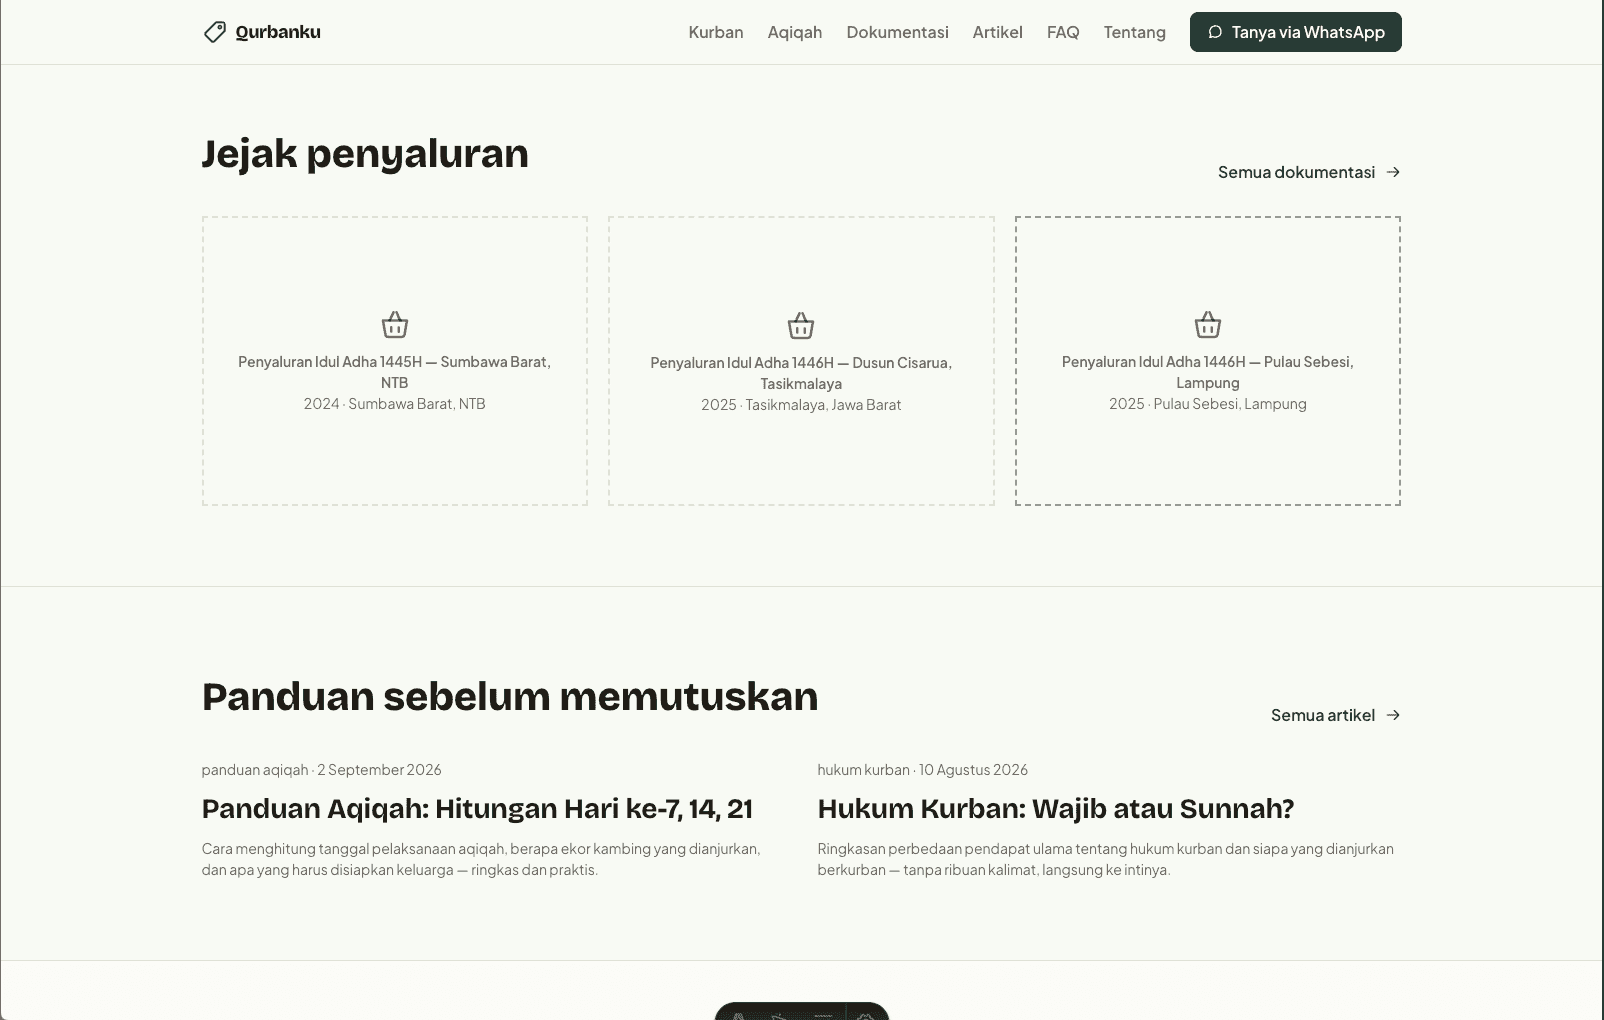
Task: Open the FAQ page from navbar
Action: coord(1063,32)
